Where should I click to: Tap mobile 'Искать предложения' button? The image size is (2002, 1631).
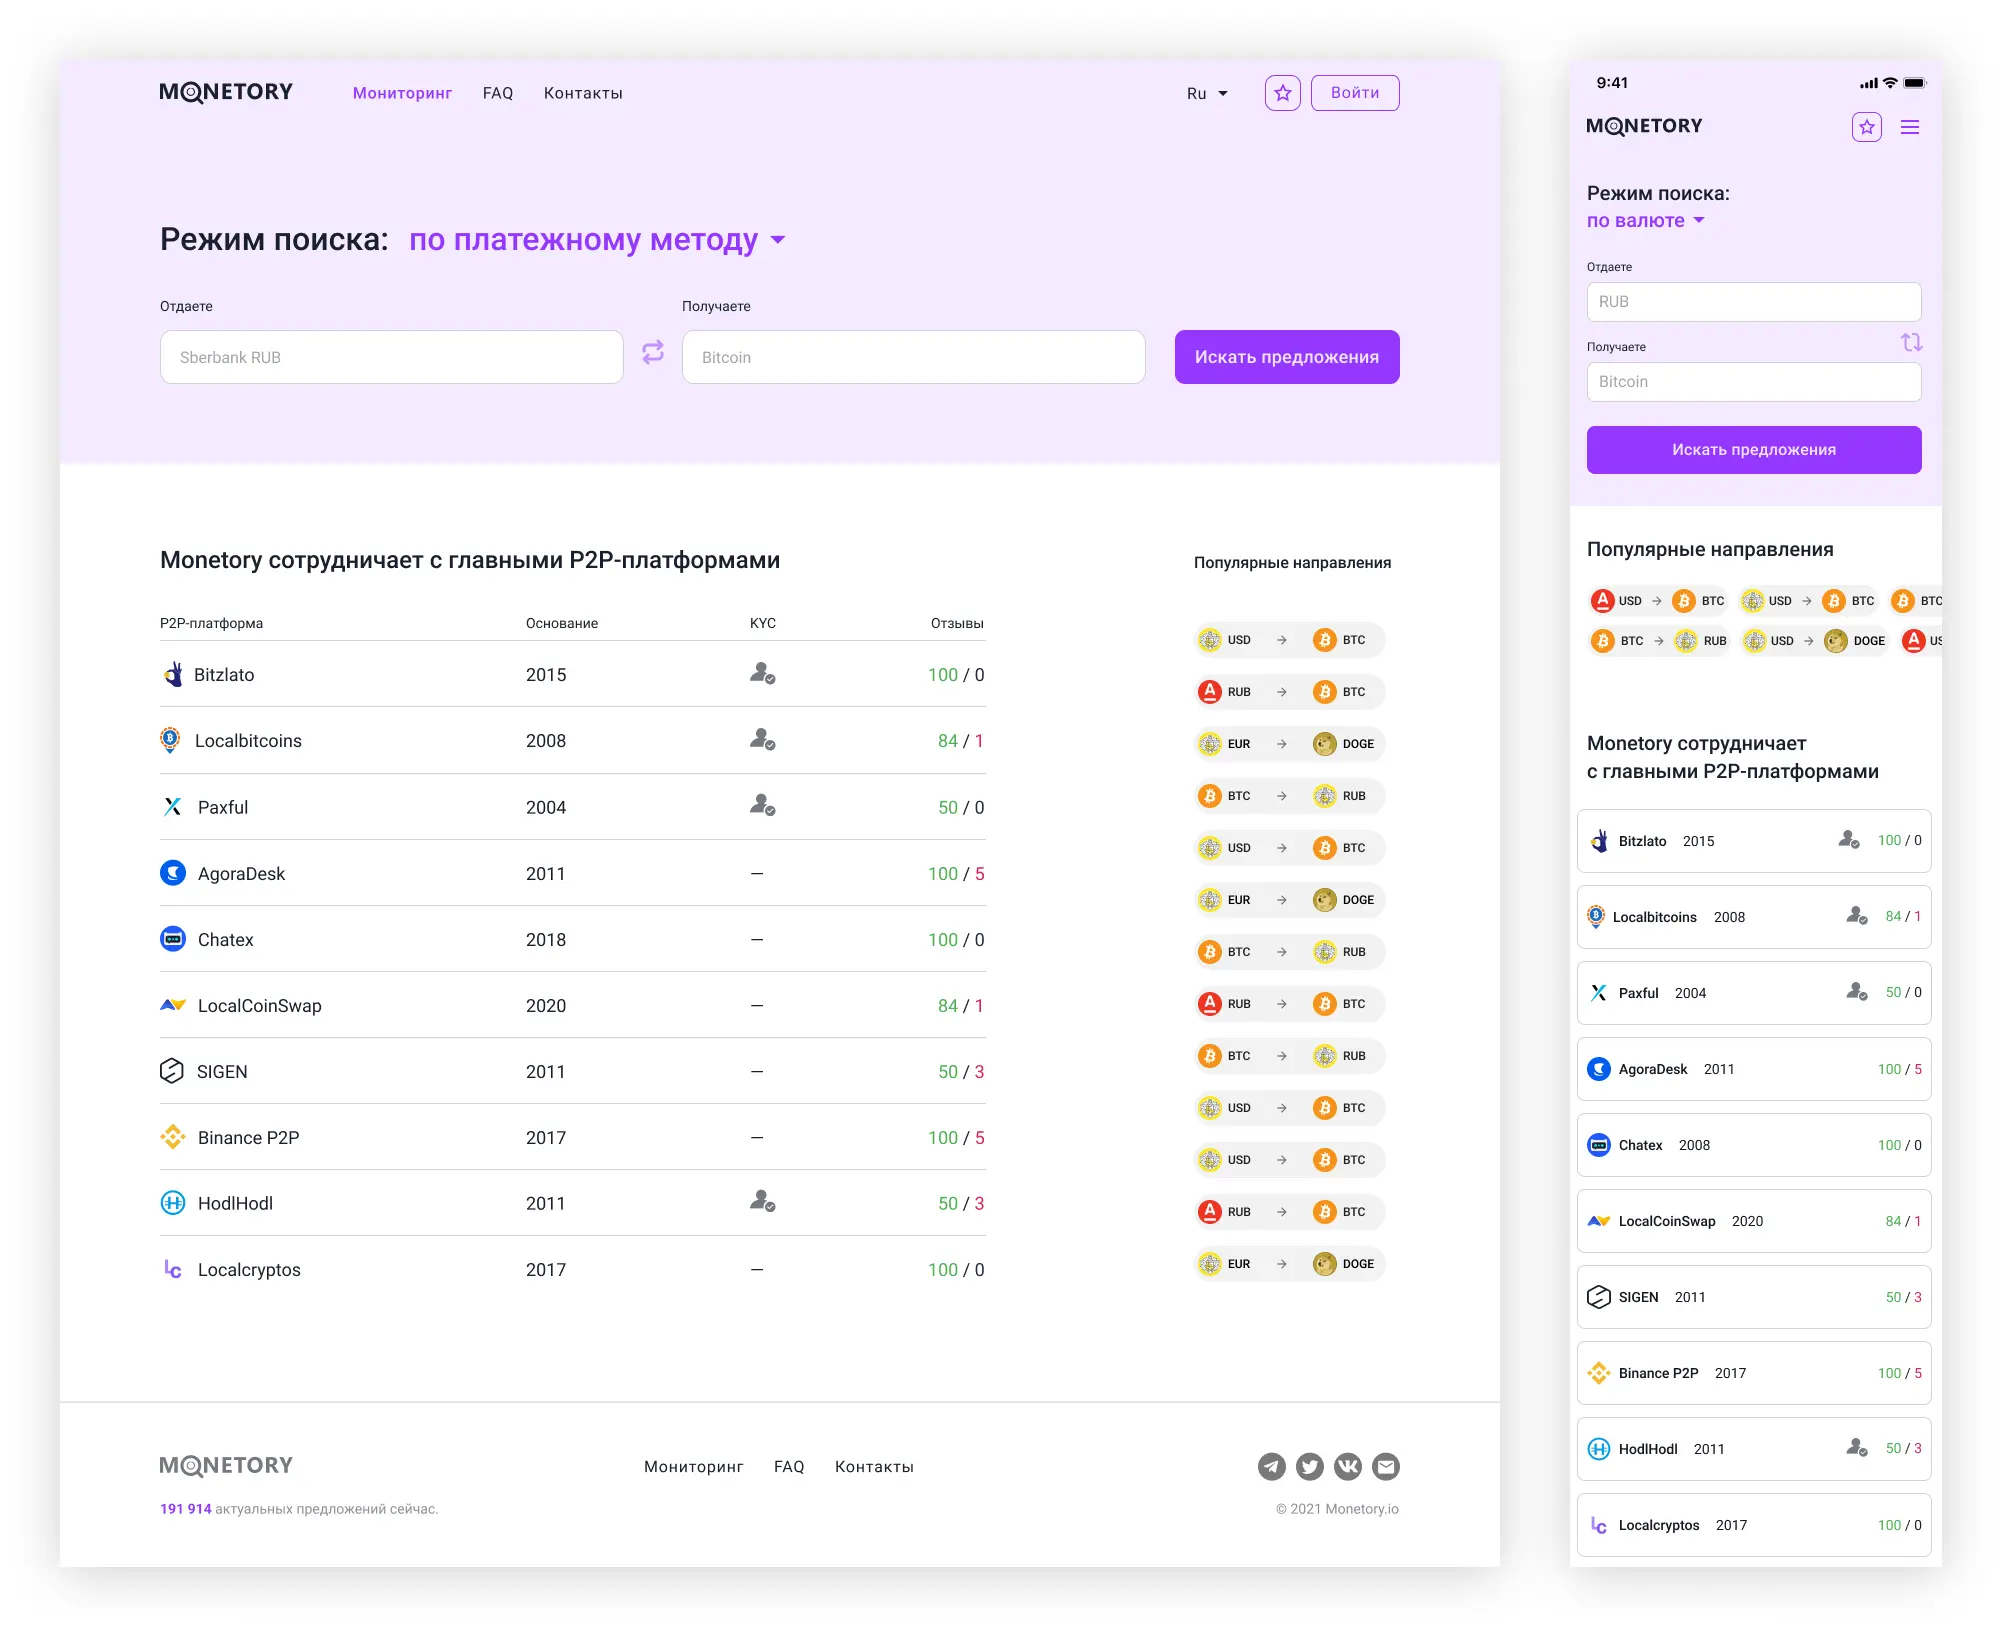pos(1753,450)
